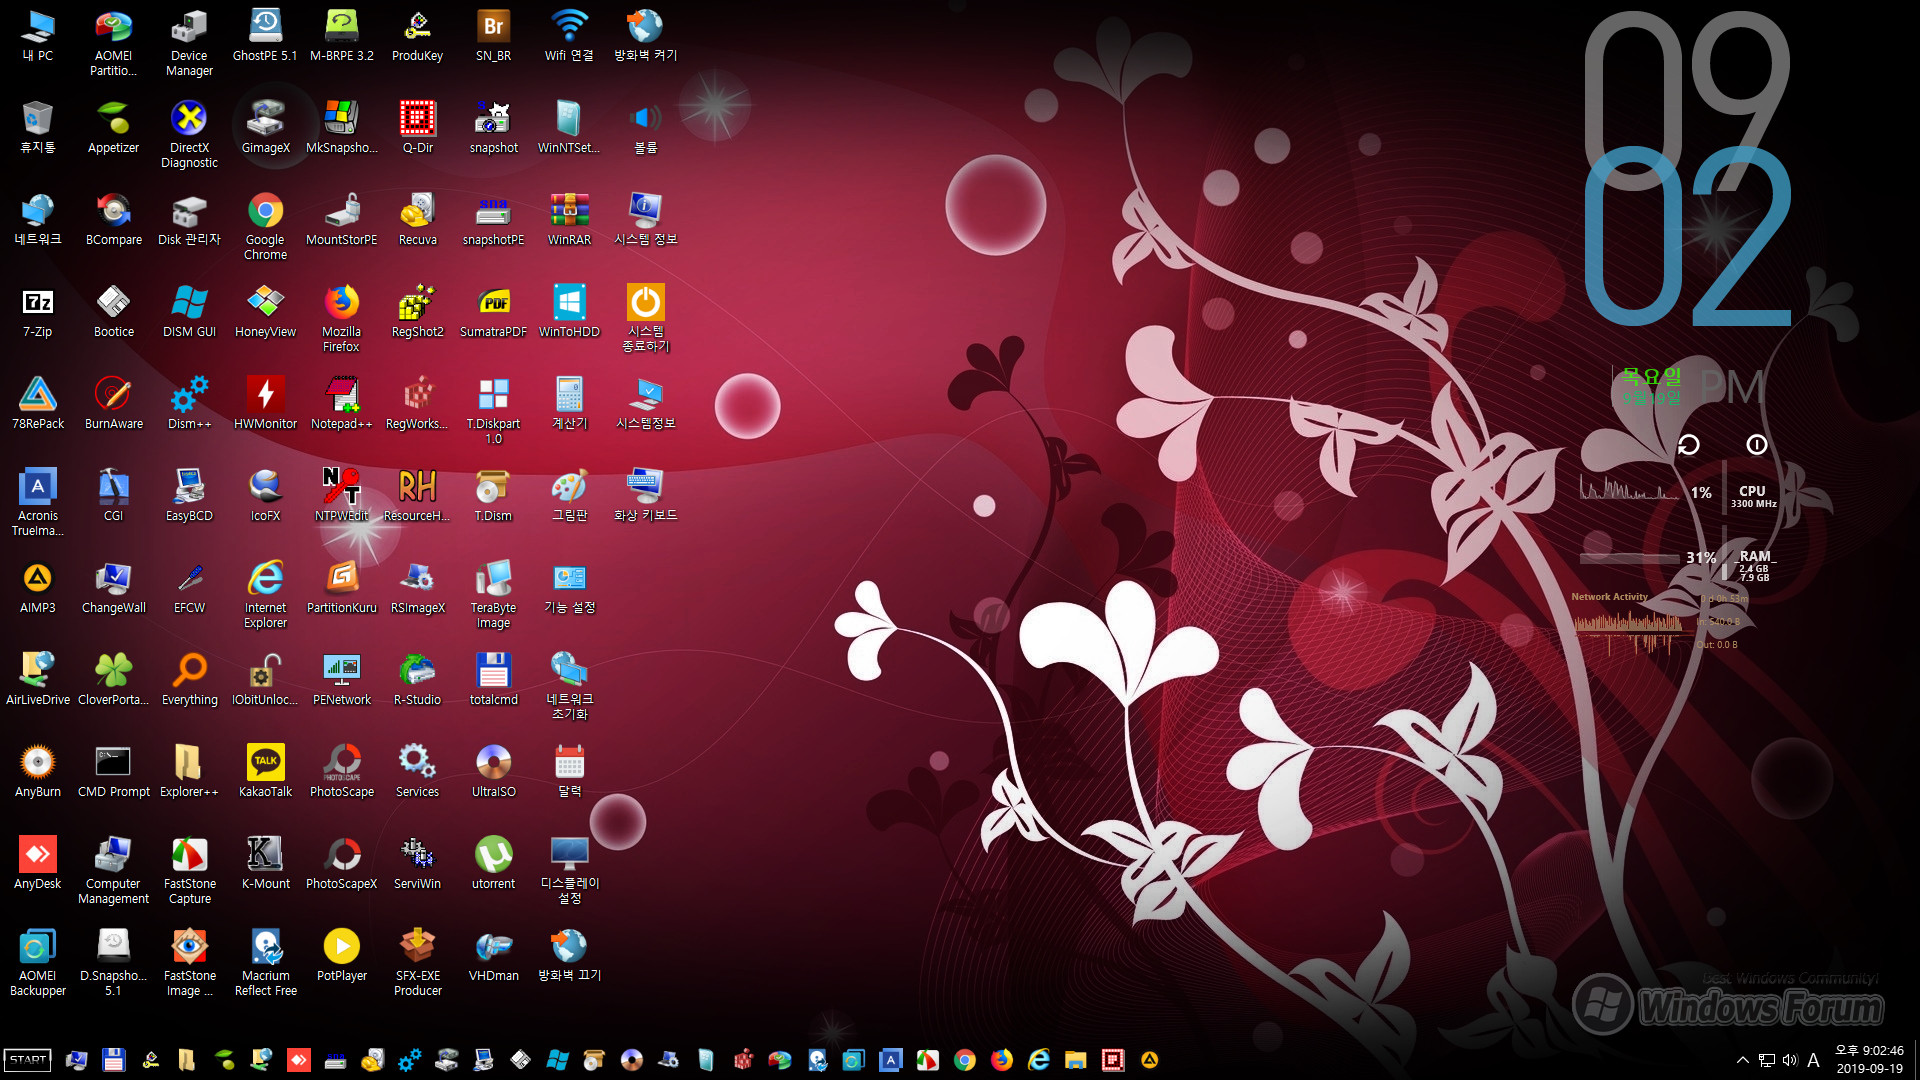Launch totalcmd file manager
The height and width of the screenshot is (1080, 1920).
493,679
